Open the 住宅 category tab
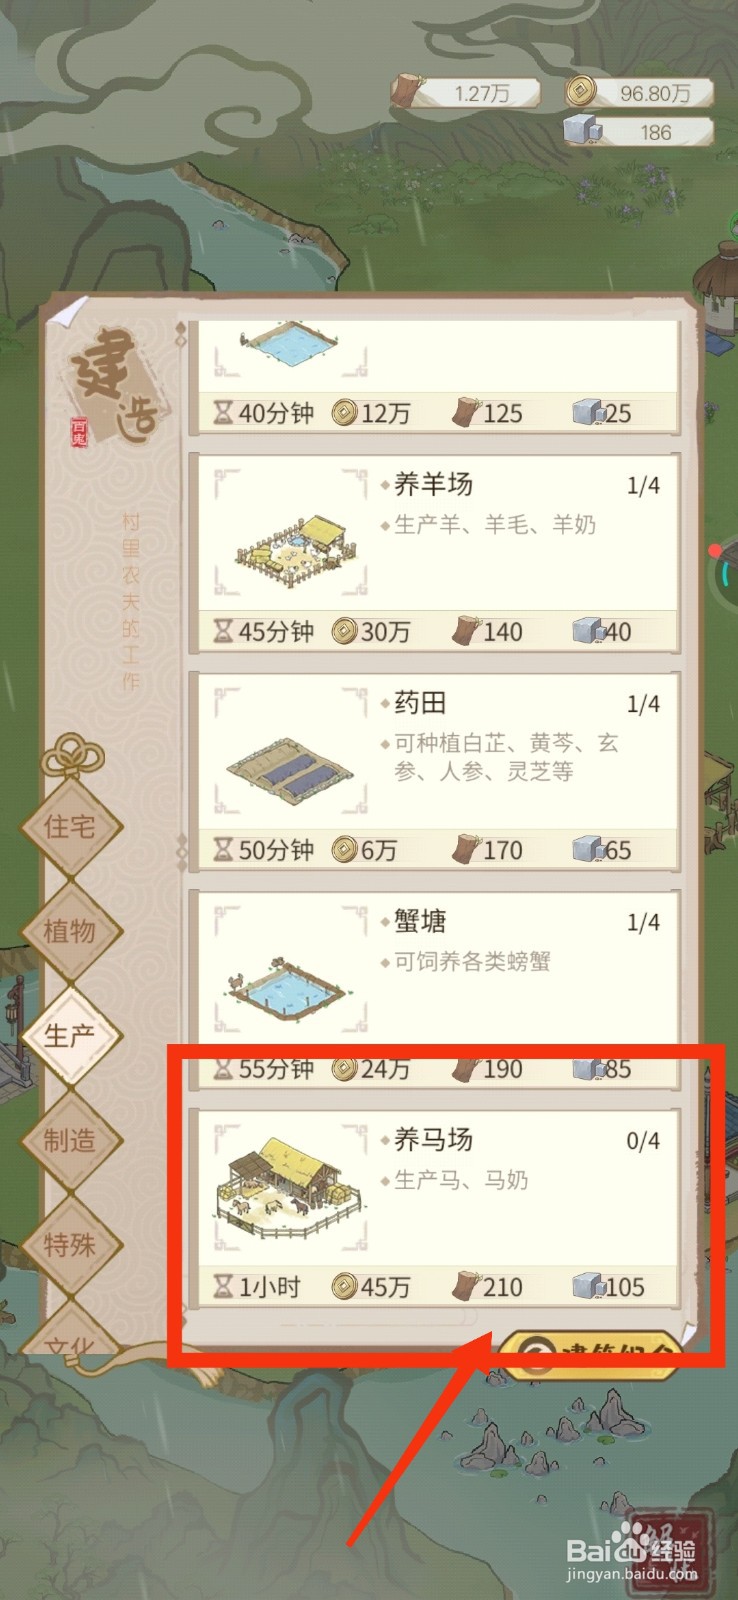 [71, 826]
